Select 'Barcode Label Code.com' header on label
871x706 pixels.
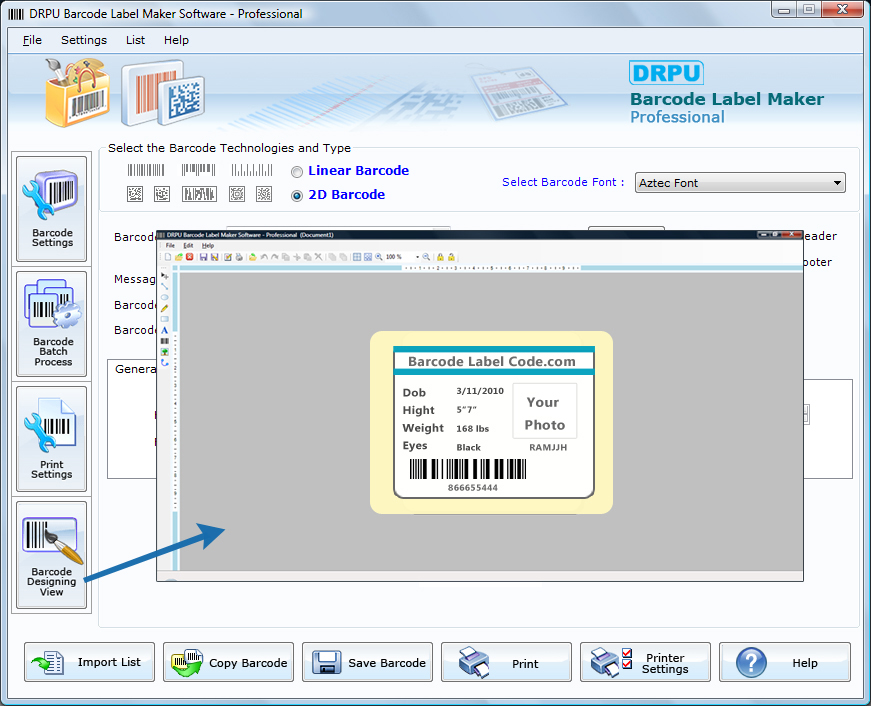(x=492, y=362)
